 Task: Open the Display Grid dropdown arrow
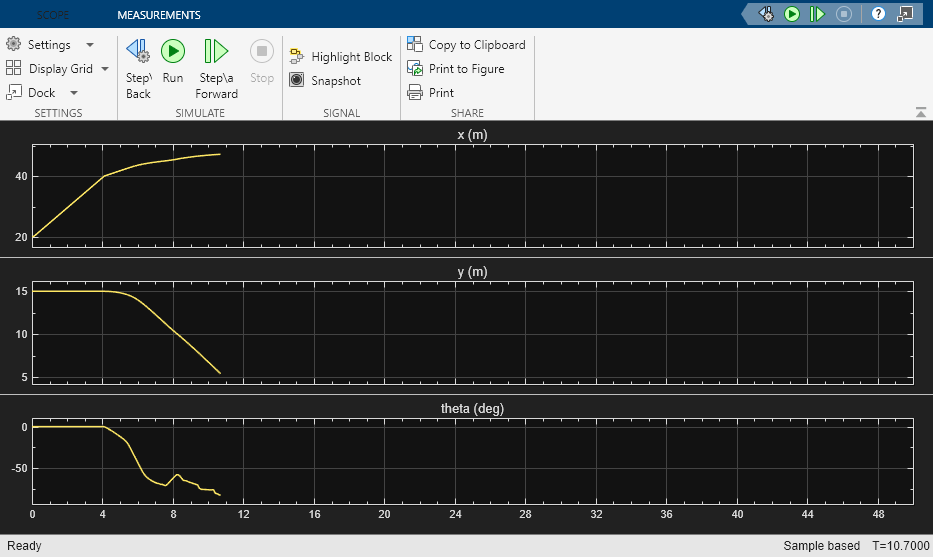coord(105,68)
